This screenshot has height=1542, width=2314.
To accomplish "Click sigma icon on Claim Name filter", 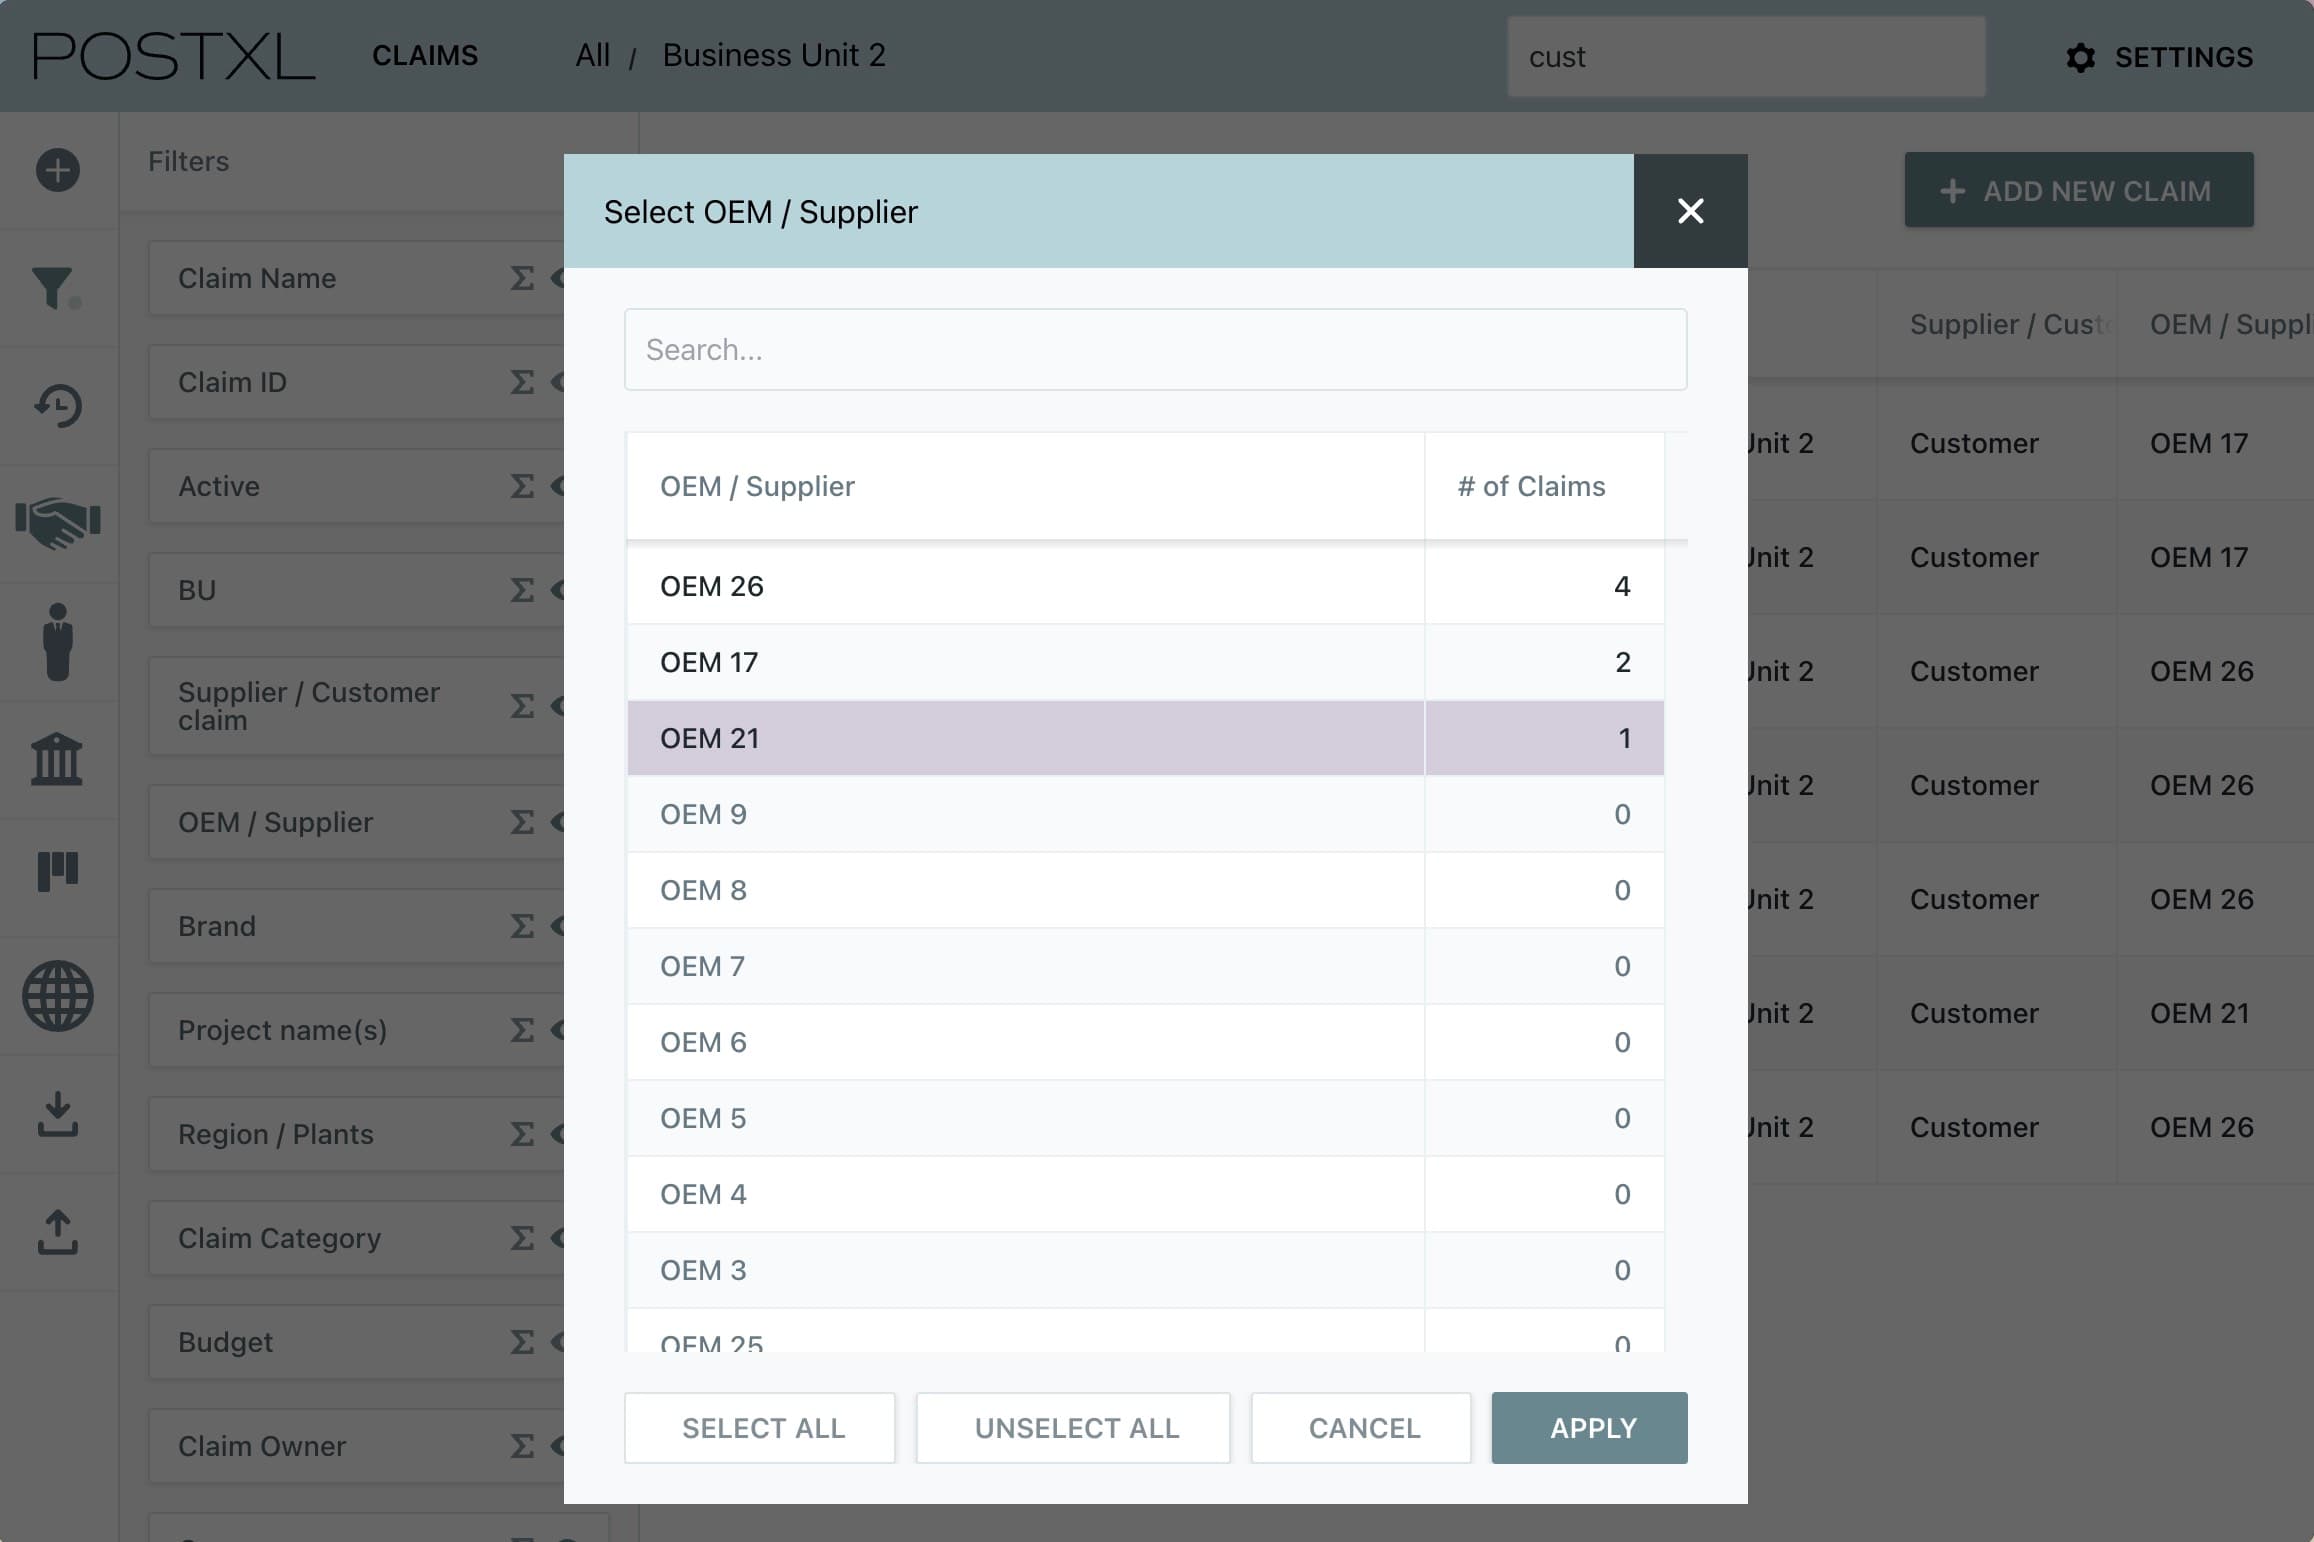I will 522,278.
